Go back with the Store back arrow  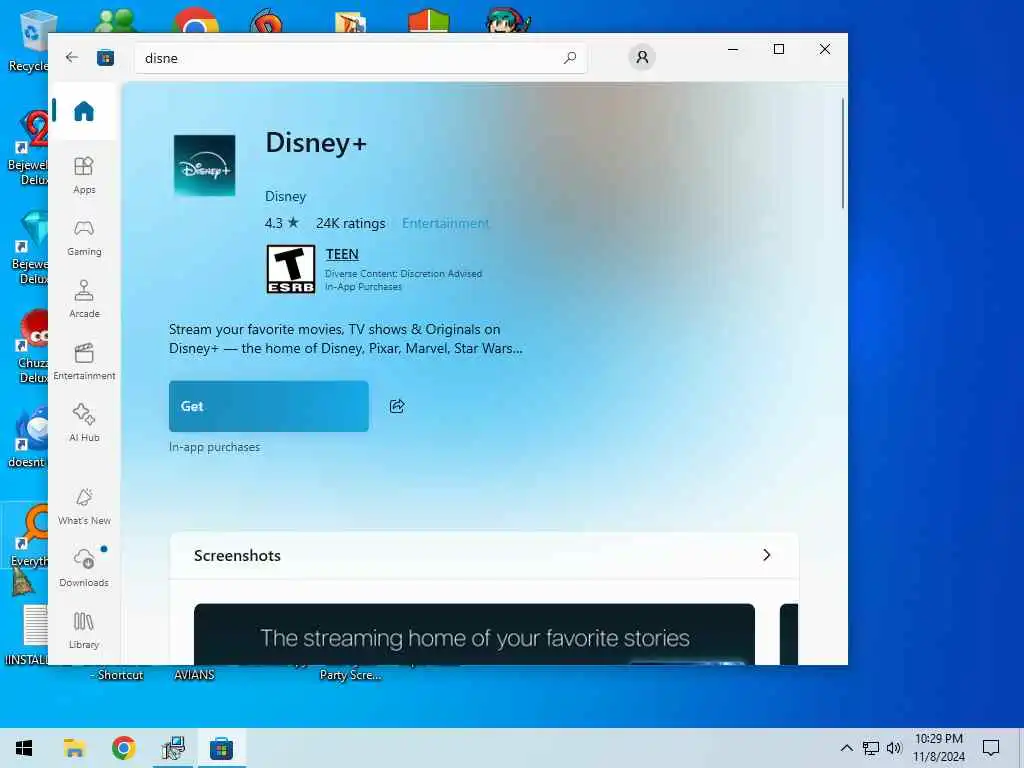click(72, 57)
